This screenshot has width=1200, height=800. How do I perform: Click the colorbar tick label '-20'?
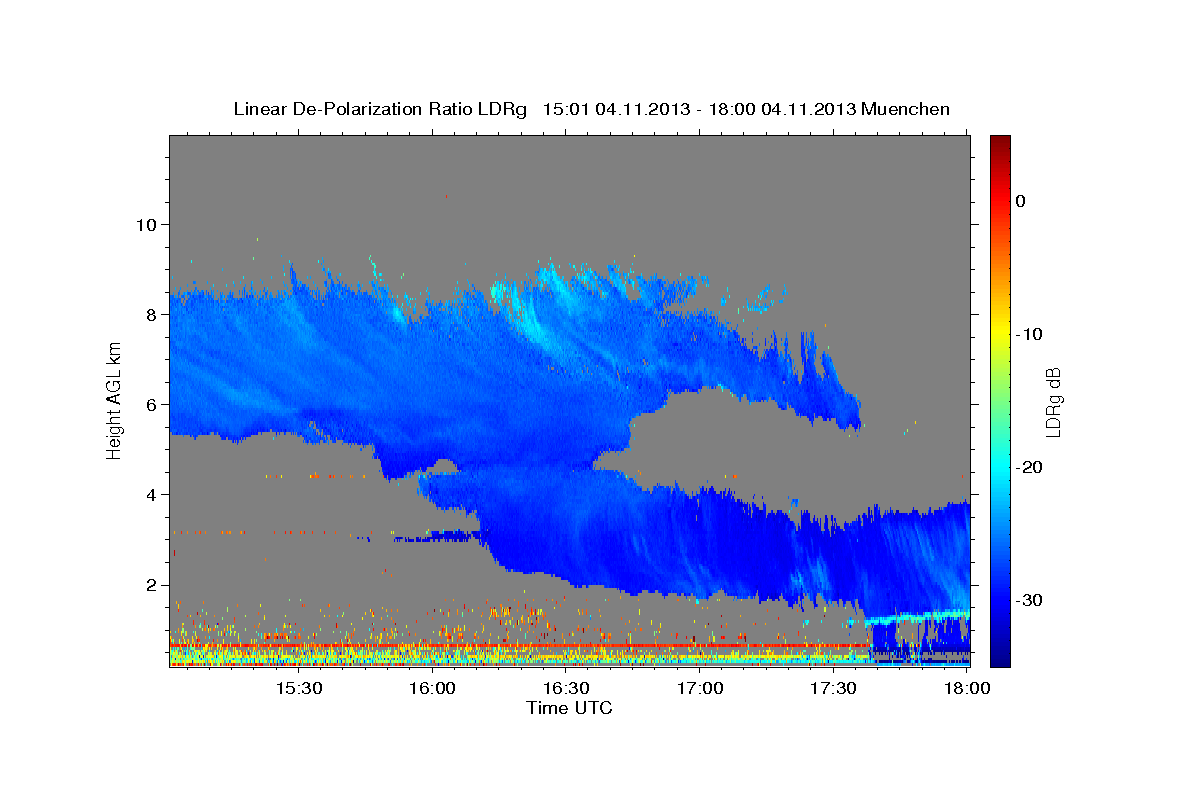[1029, 467]
